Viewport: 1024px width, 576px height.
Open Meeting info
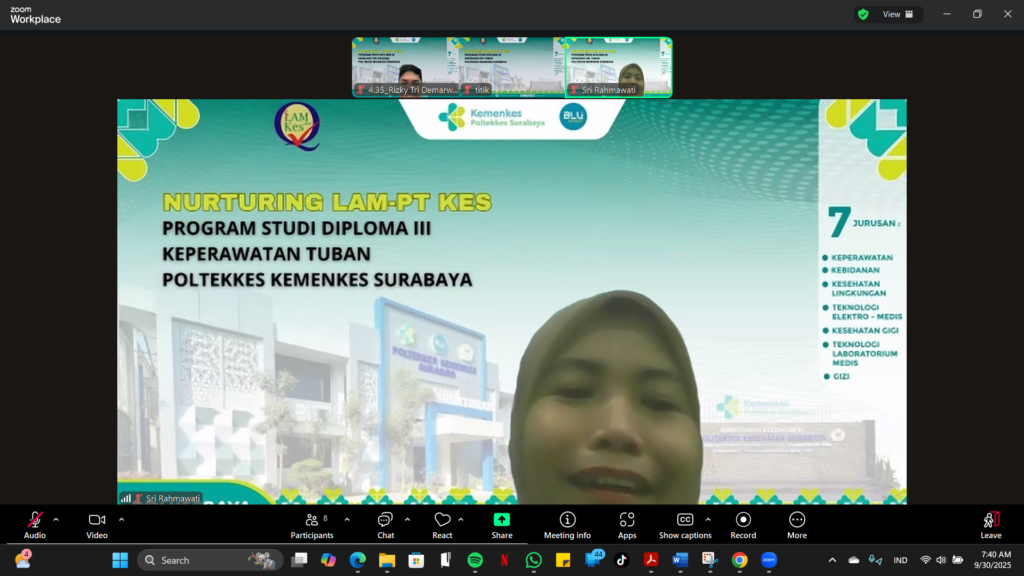point(567,525)
